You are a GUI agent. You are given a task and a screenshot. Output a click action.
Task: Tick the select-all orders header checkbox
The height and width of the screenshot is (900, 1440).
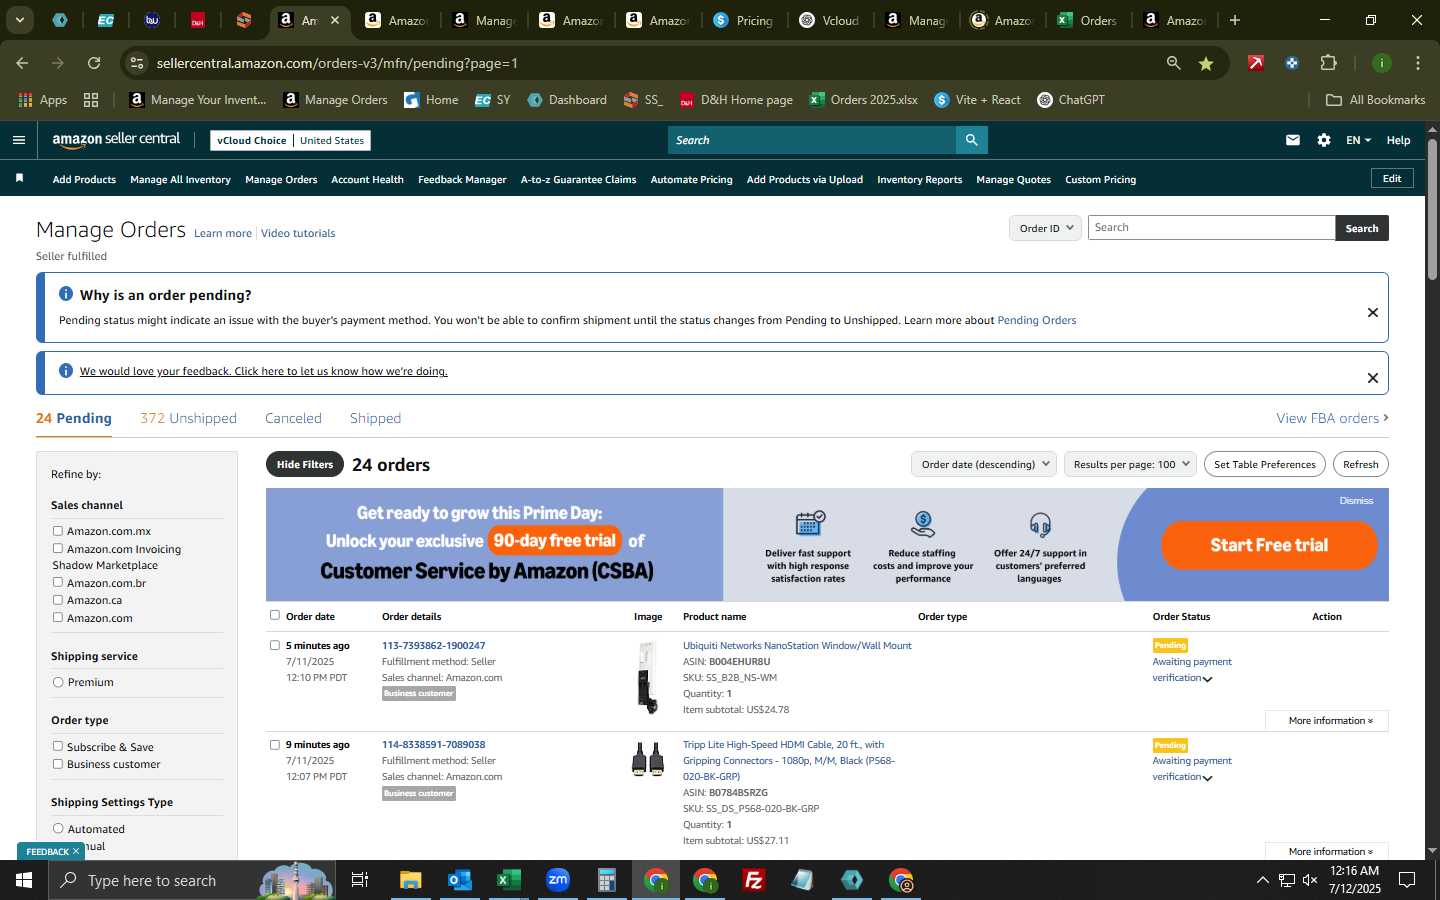275,615
